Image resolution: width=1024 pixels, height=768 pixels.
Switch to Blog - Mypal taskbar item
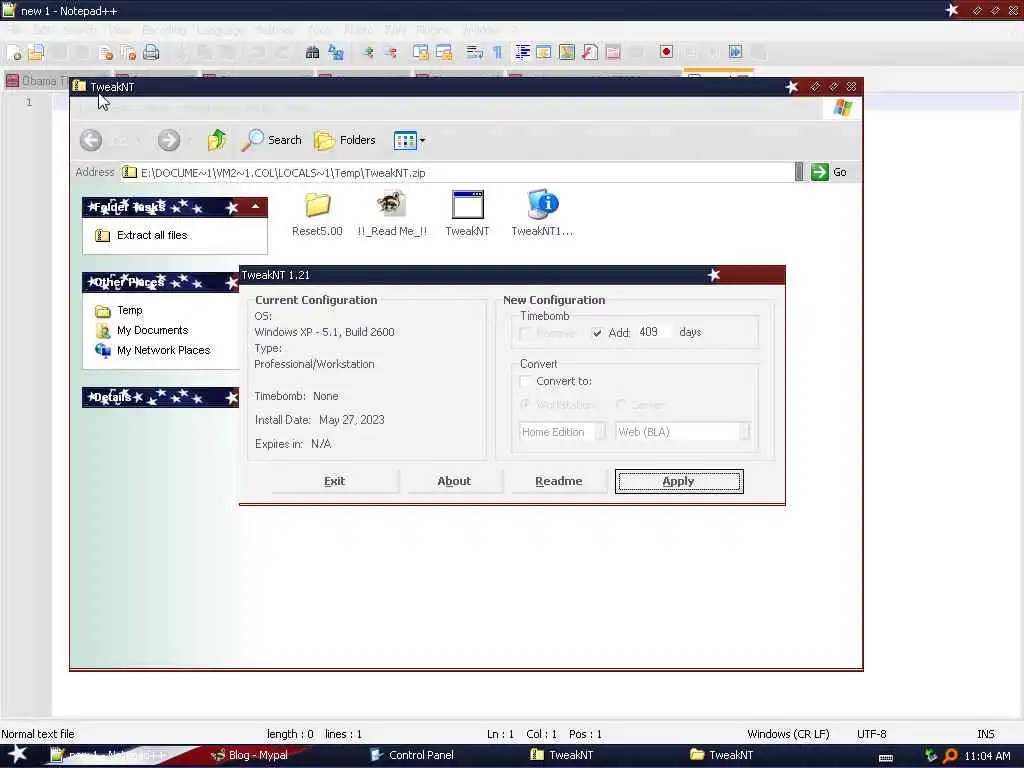258,755
